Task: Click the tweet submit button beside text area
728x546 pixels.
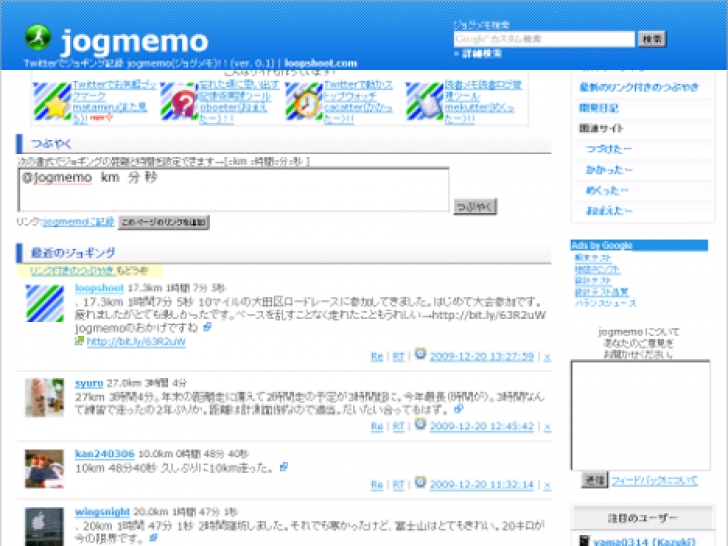Action: tap(475, 207)
